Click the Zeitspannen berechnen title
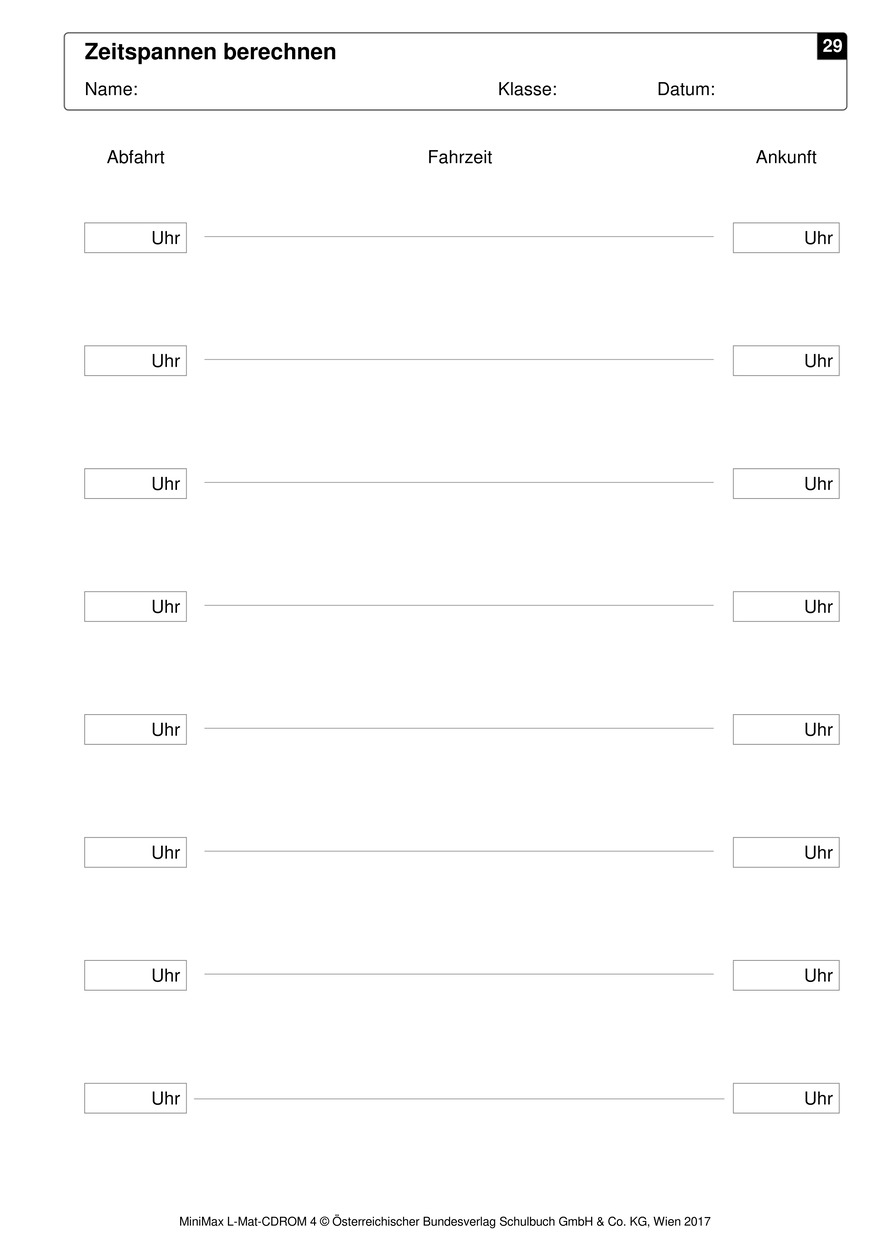This screenshot has height=1259, width=890. point(211,52)
